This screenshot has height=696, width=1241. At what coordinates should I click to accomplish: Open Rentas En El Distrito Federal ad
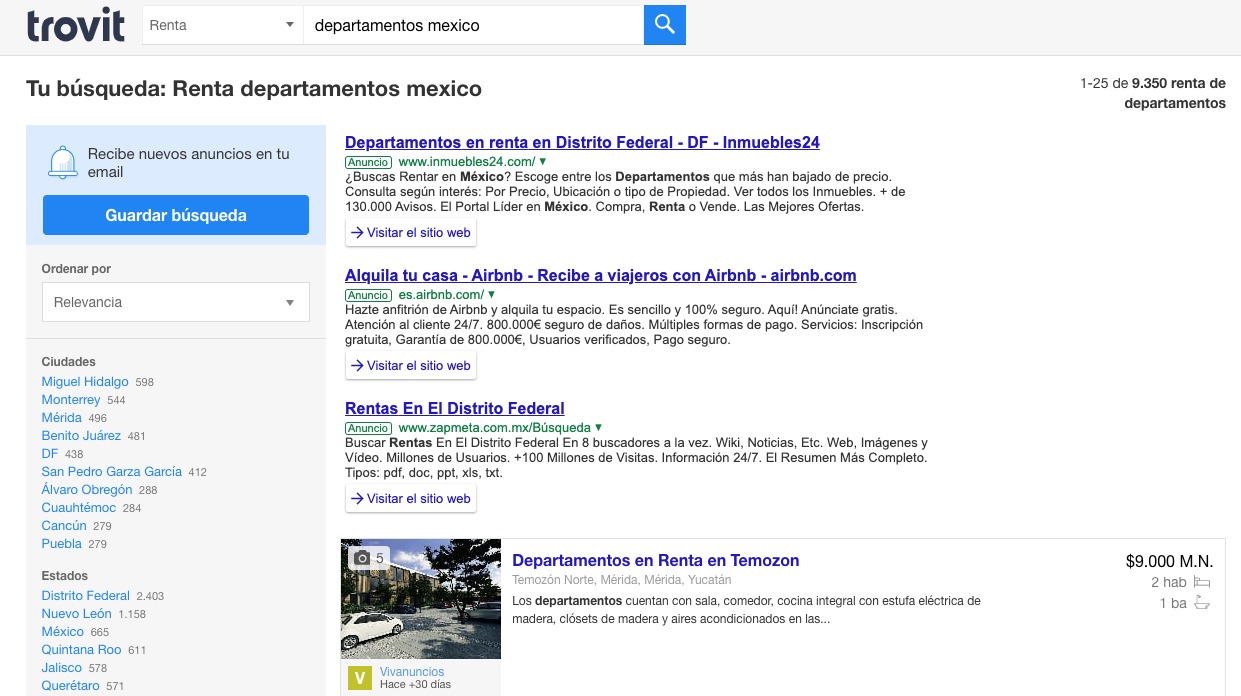click(x=455, y=409)
